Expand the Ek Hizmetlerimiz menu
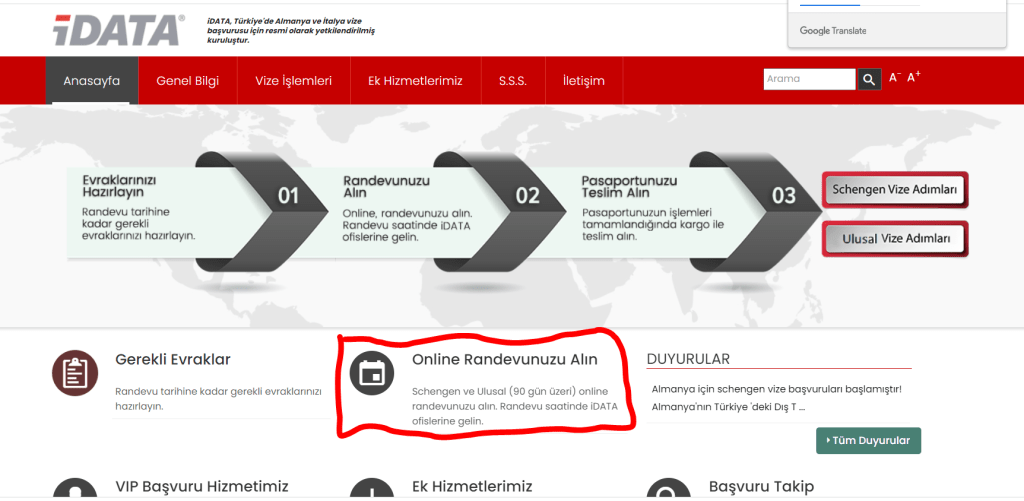This screenshot has height=501, width=1024. (x=408, y=81)
